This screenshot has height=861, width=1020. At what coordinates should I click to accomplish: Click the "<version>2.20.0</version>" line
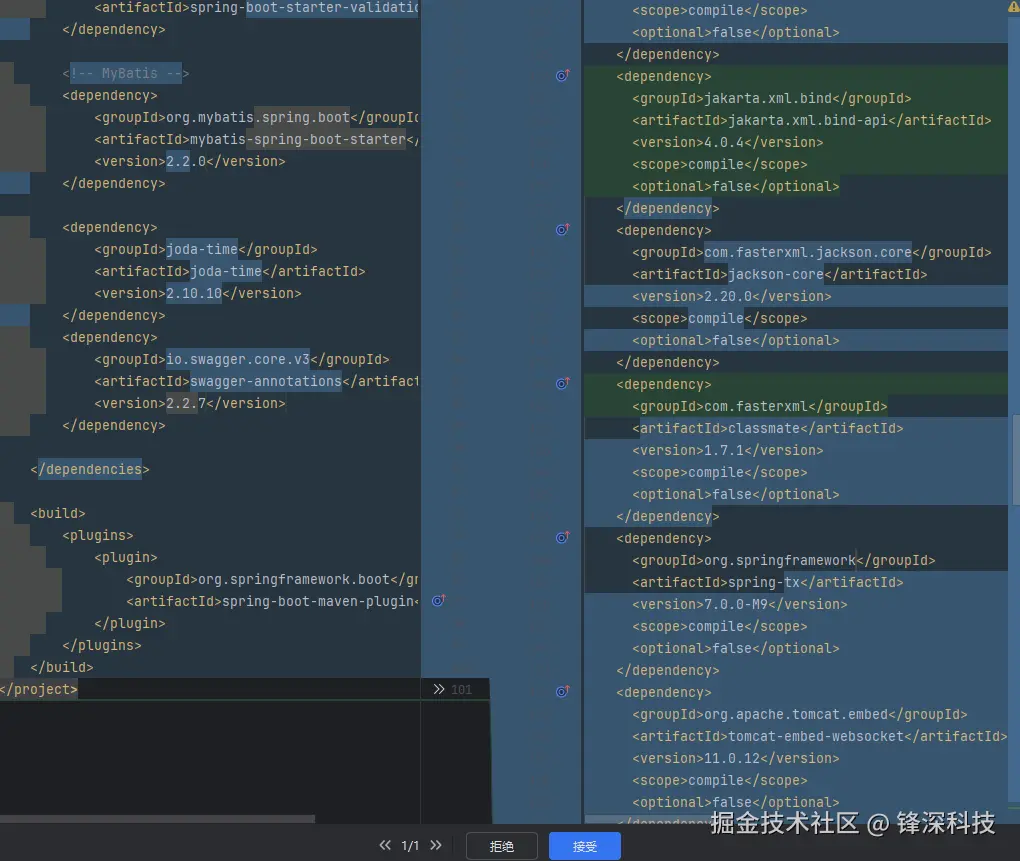click(732, 297)
